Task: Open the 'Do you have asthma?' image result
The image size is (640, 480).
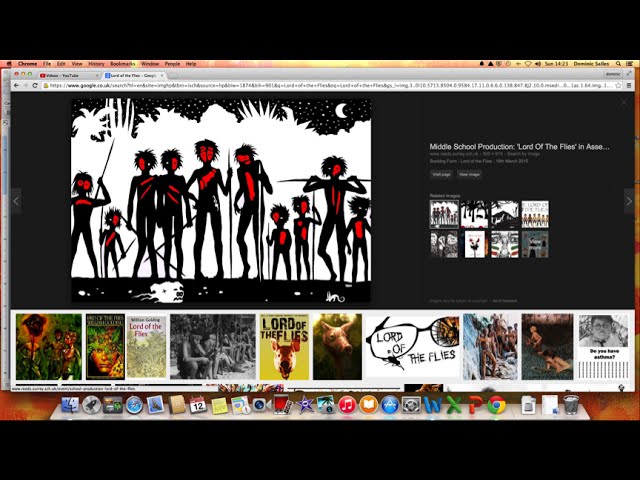Action: coord(603,347)
